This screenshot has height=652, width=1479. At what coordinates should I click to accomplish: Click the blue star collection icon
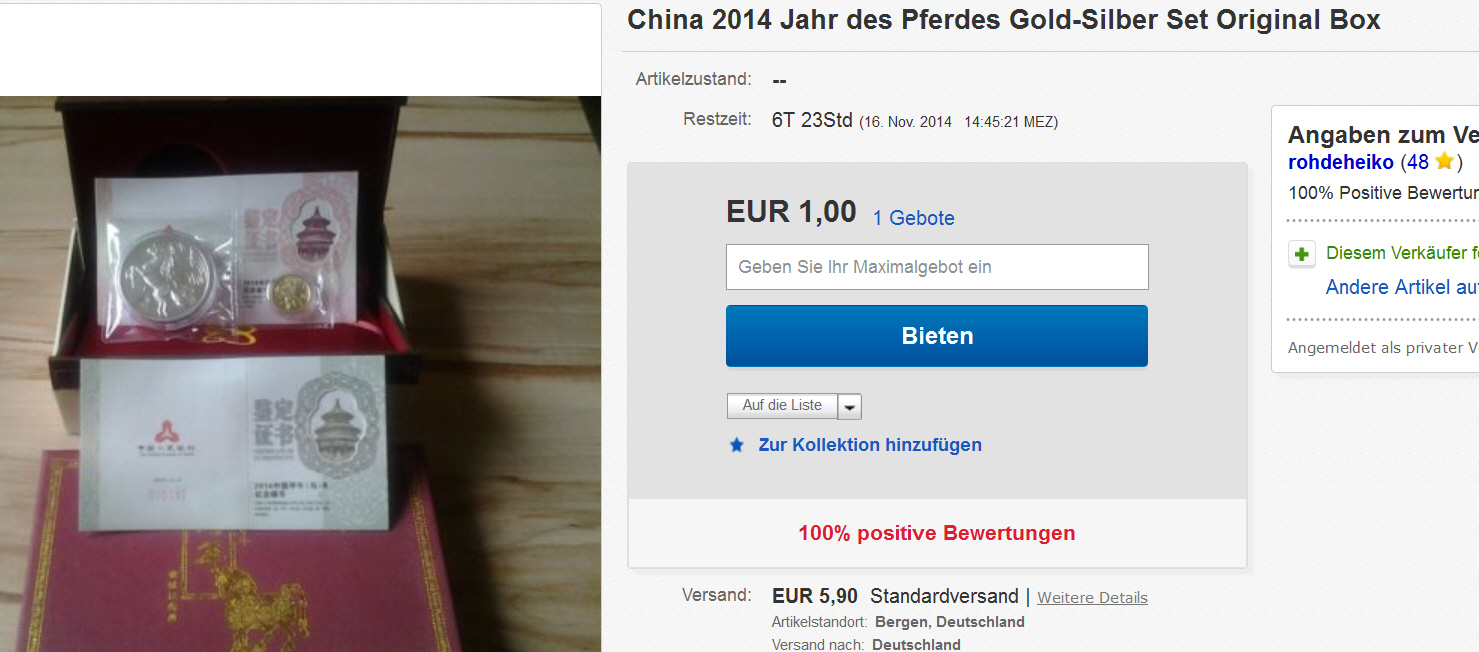pyautogui.click(x=737, y=445)
